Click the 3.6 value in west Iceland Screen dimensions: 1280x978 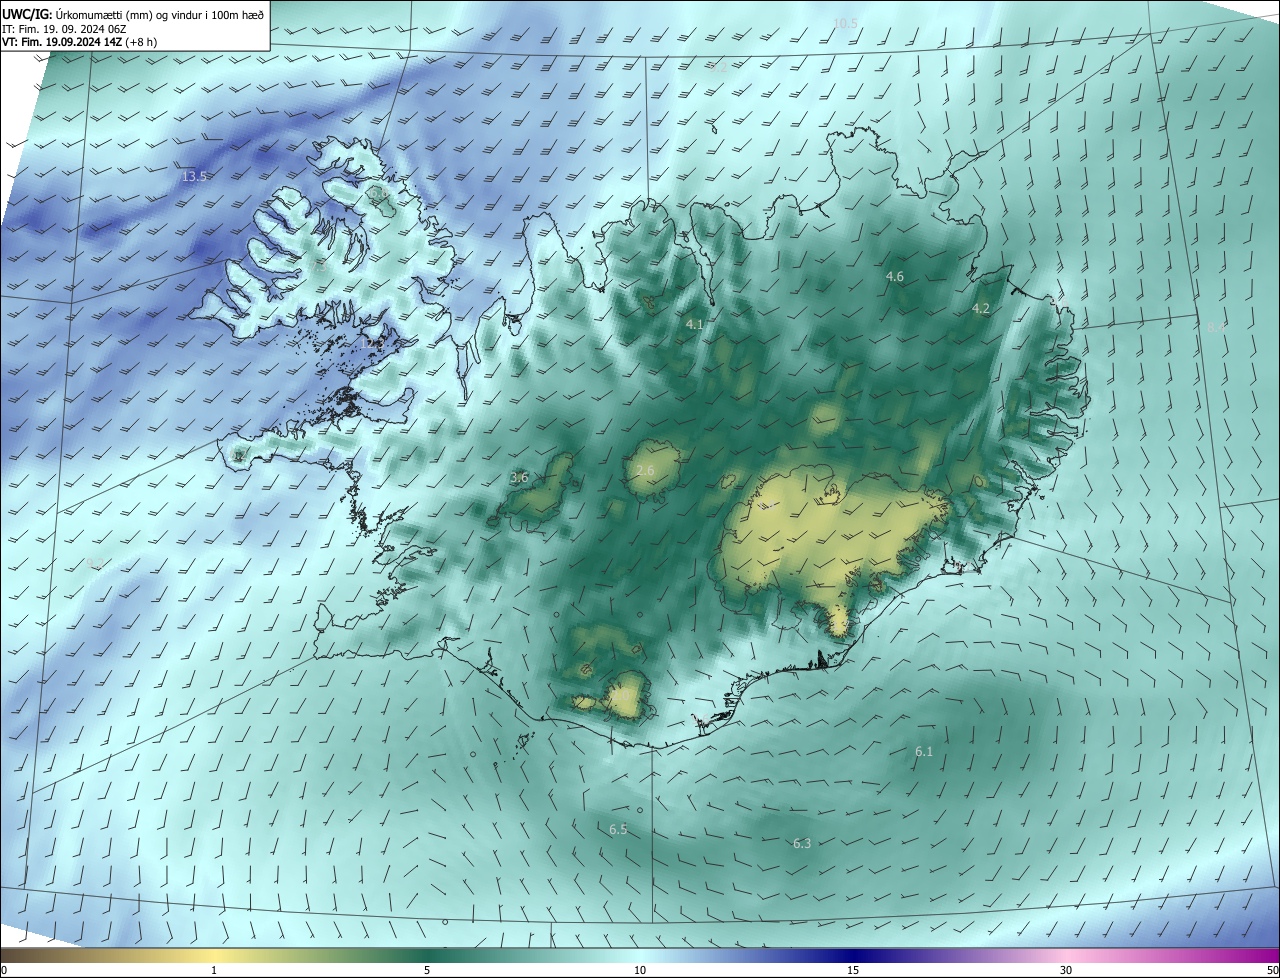tap(519, 478)
